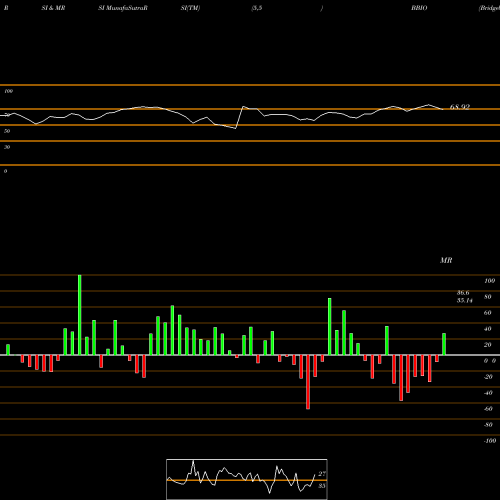
Task: Open the mini chart thumbnail at the bottom
Action: [x=247, y=479]
